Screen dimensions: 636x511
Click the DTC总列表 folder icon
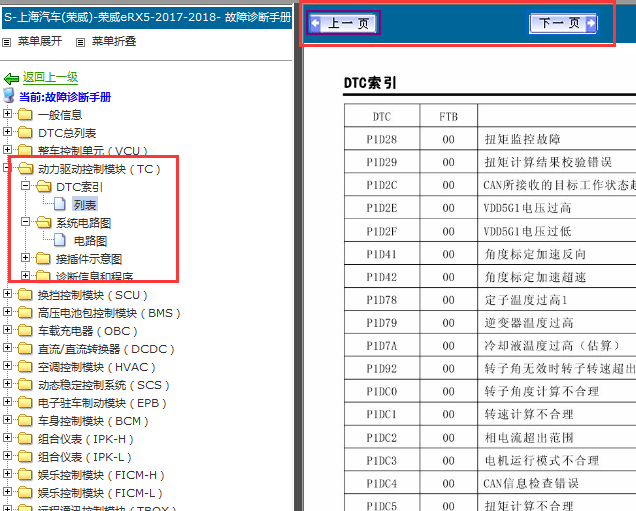click(x=25, y=132)
